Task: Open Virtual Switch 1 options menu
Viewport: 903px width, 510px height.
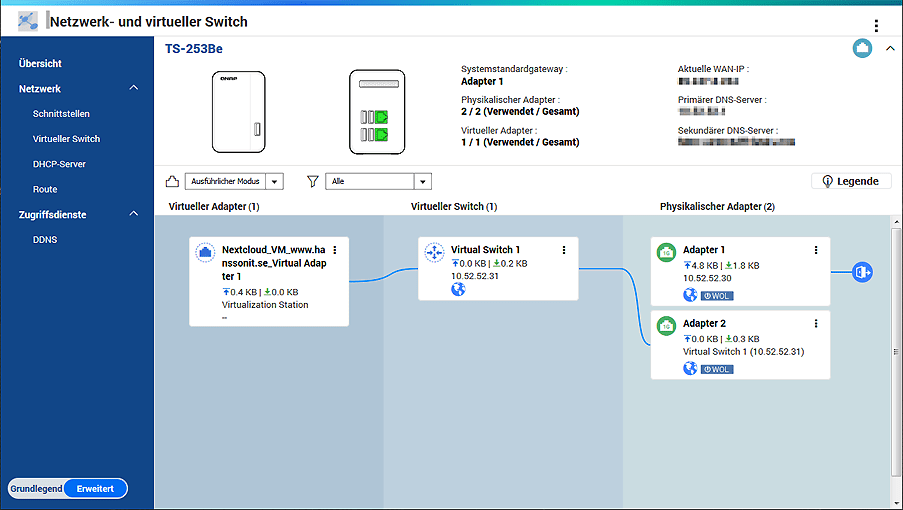Action: pyautogui.click(x=564, y=250)
